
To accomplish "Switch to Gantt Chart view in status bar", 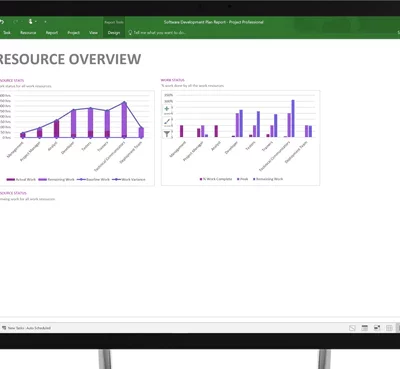I will tap(352, 328).
